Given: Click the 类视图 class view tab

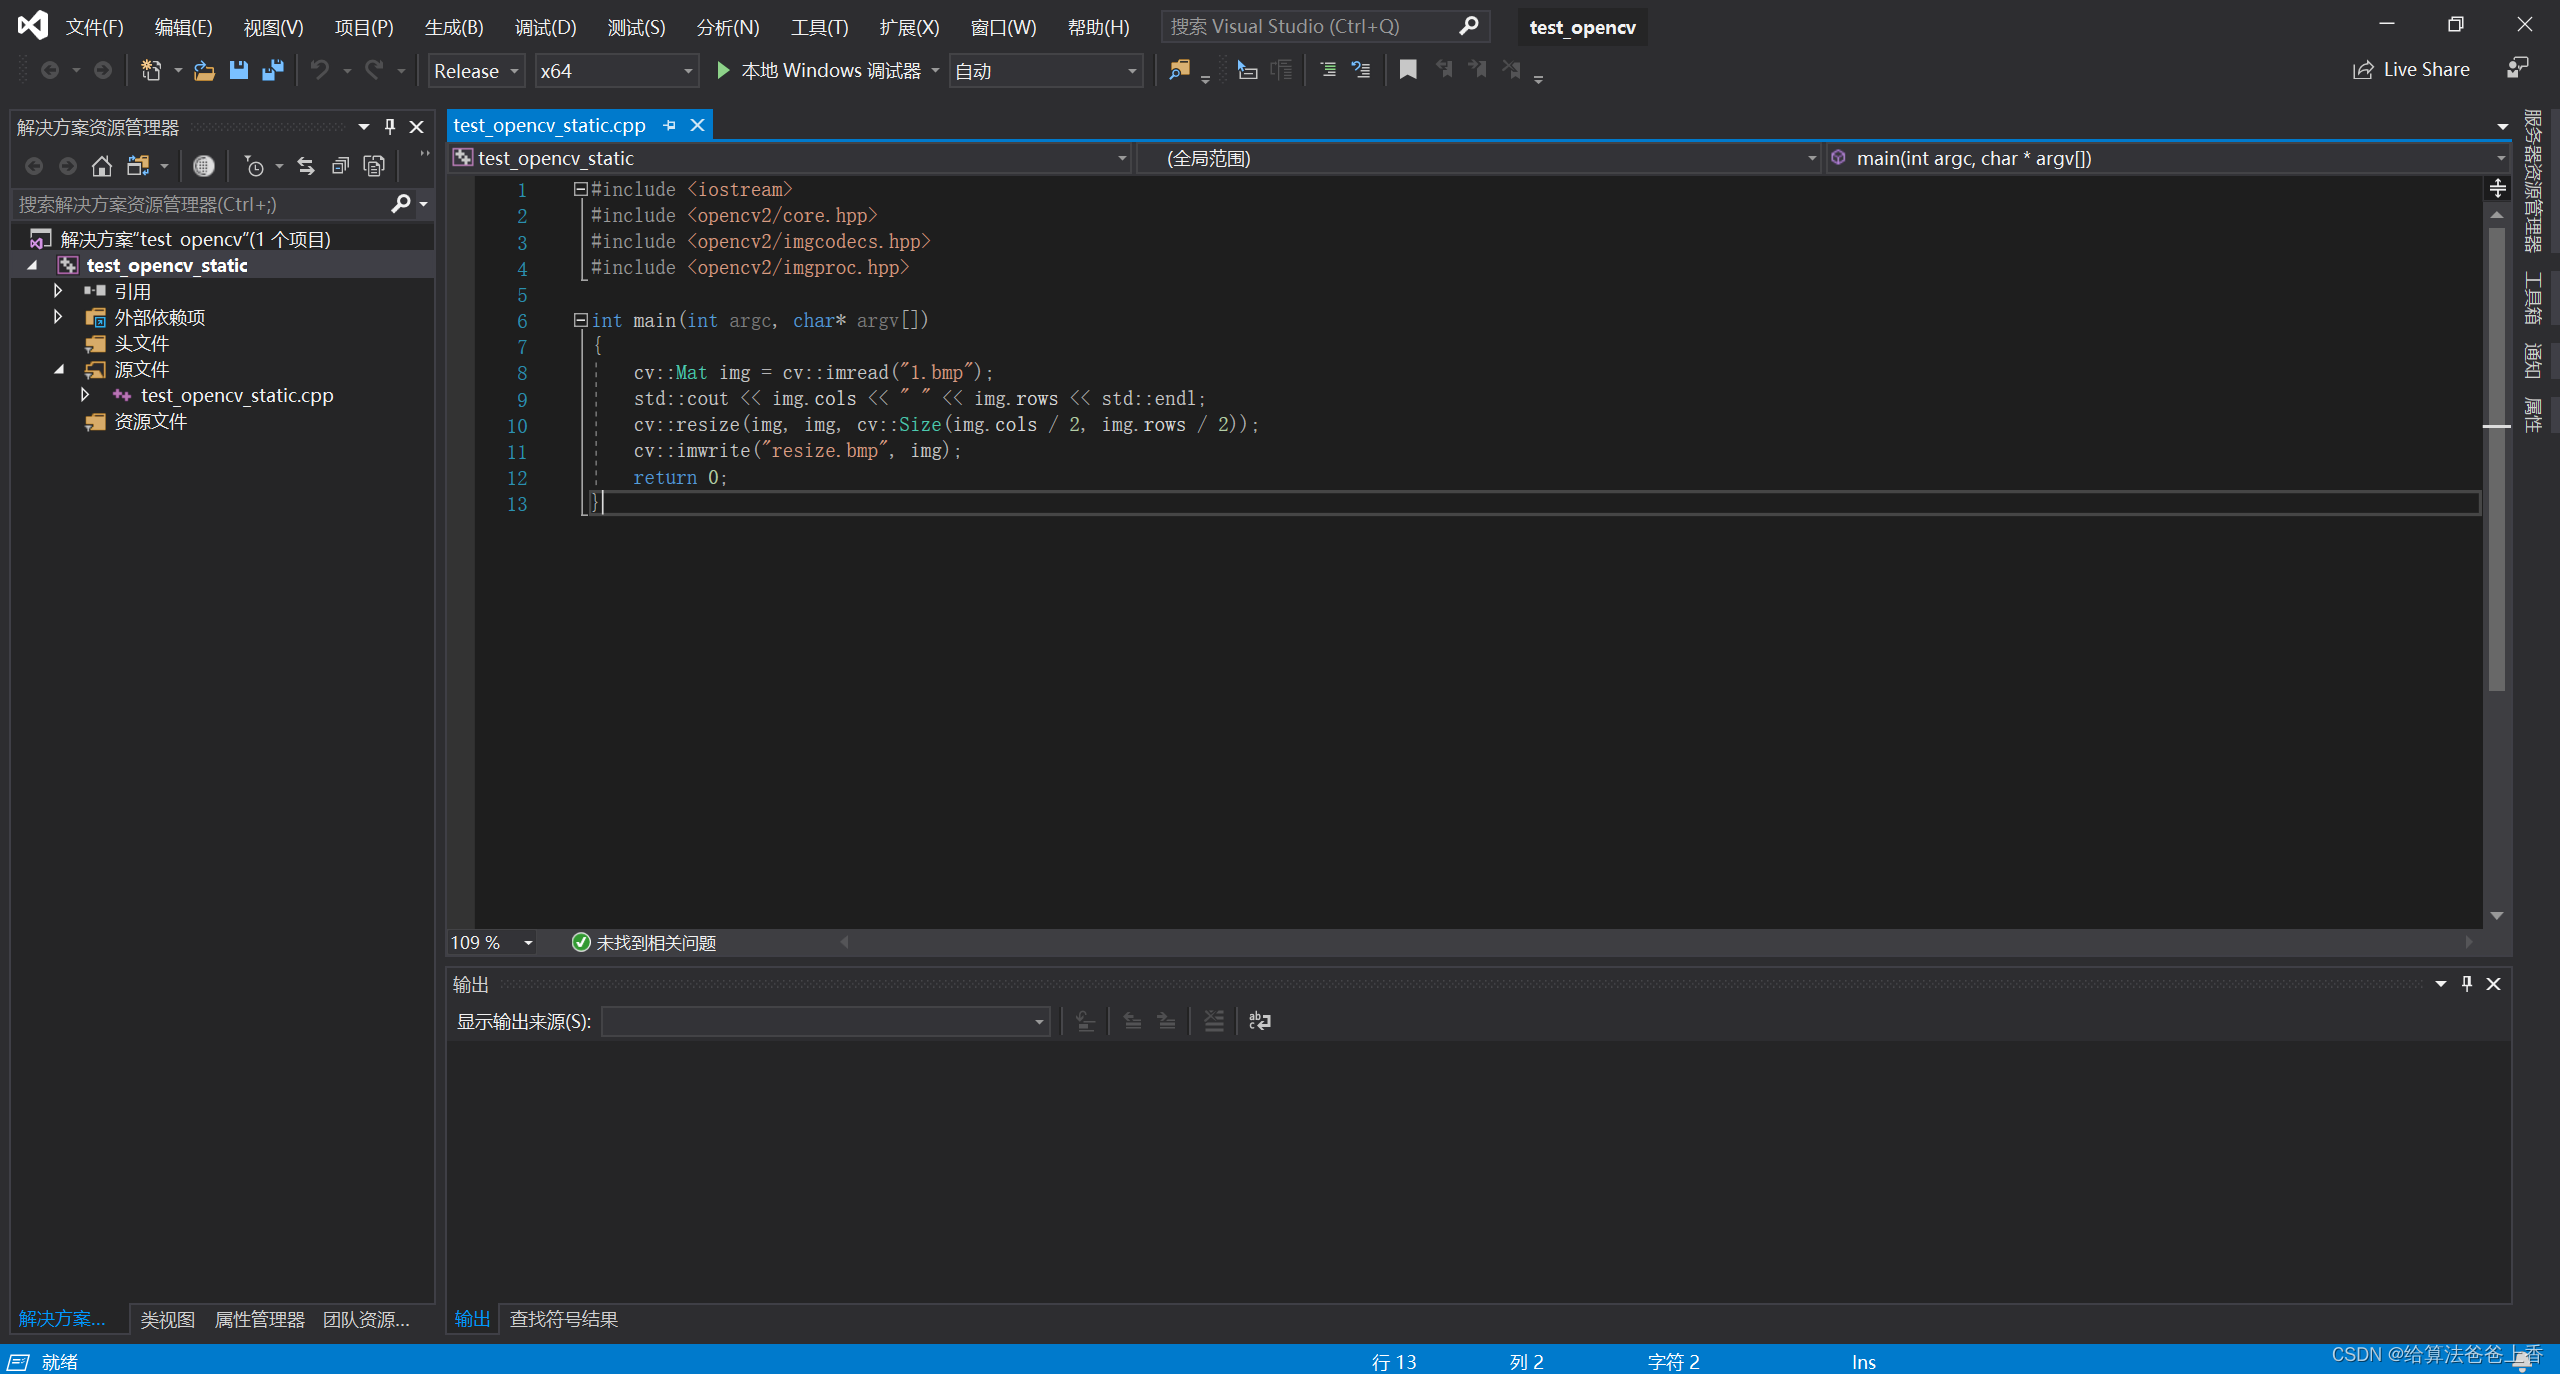Looking at the screenshot, I should coord(169,1318).
